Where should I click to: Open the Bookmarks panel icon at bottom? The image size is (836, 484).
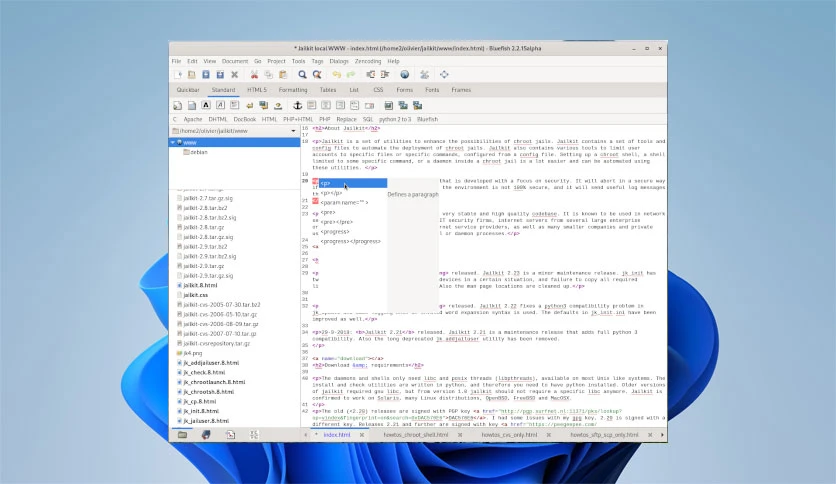tap(206, 435)
